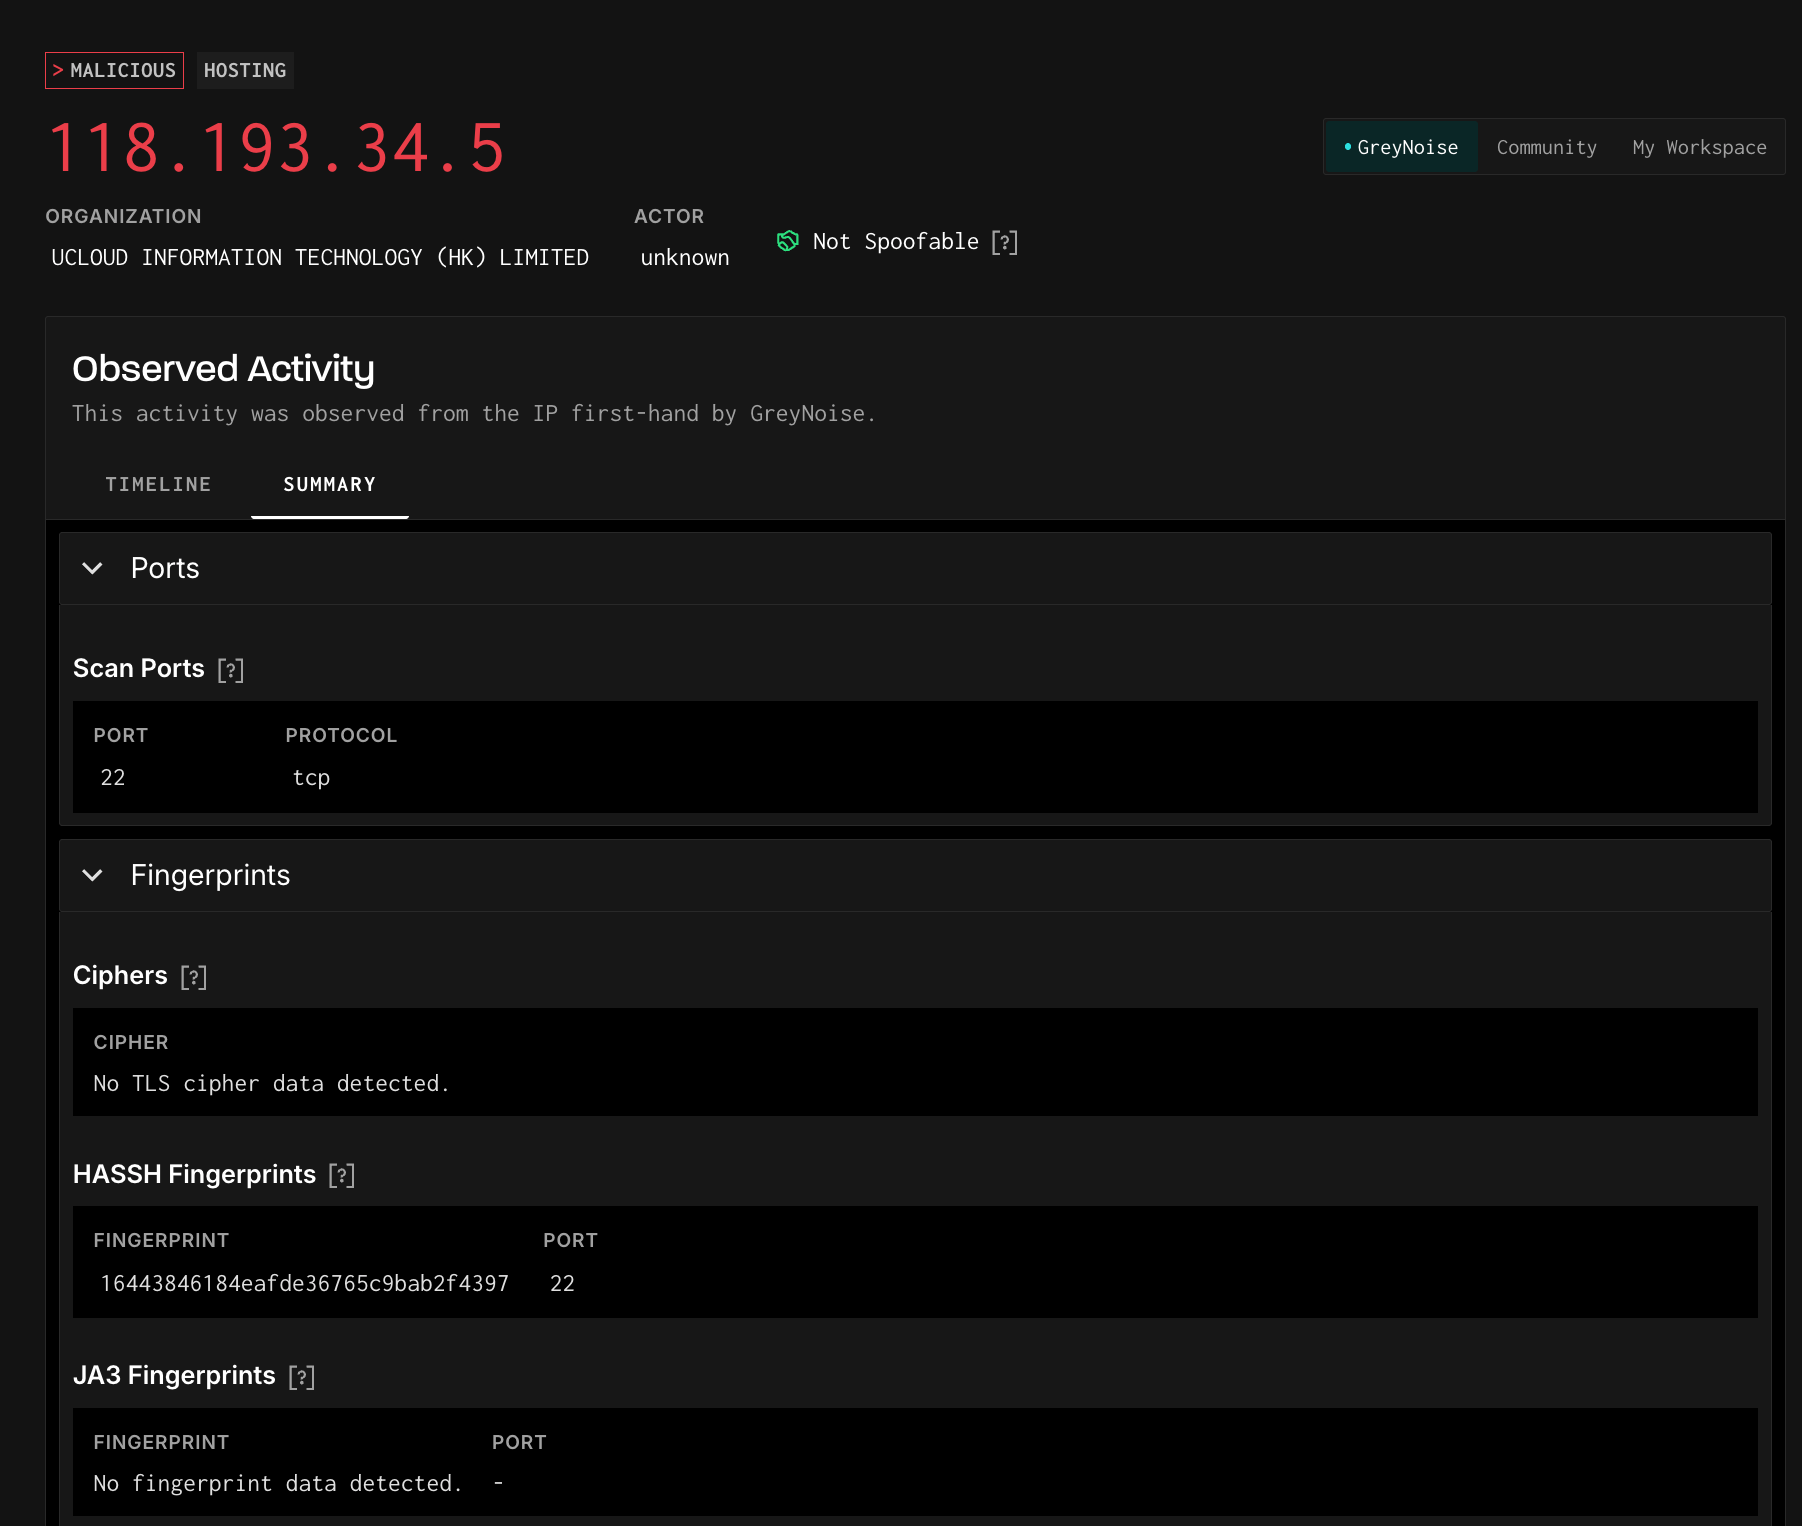Click the activity observed first-hand description text
This screenshot has height=1526, width=1802.
coord(474,413)
